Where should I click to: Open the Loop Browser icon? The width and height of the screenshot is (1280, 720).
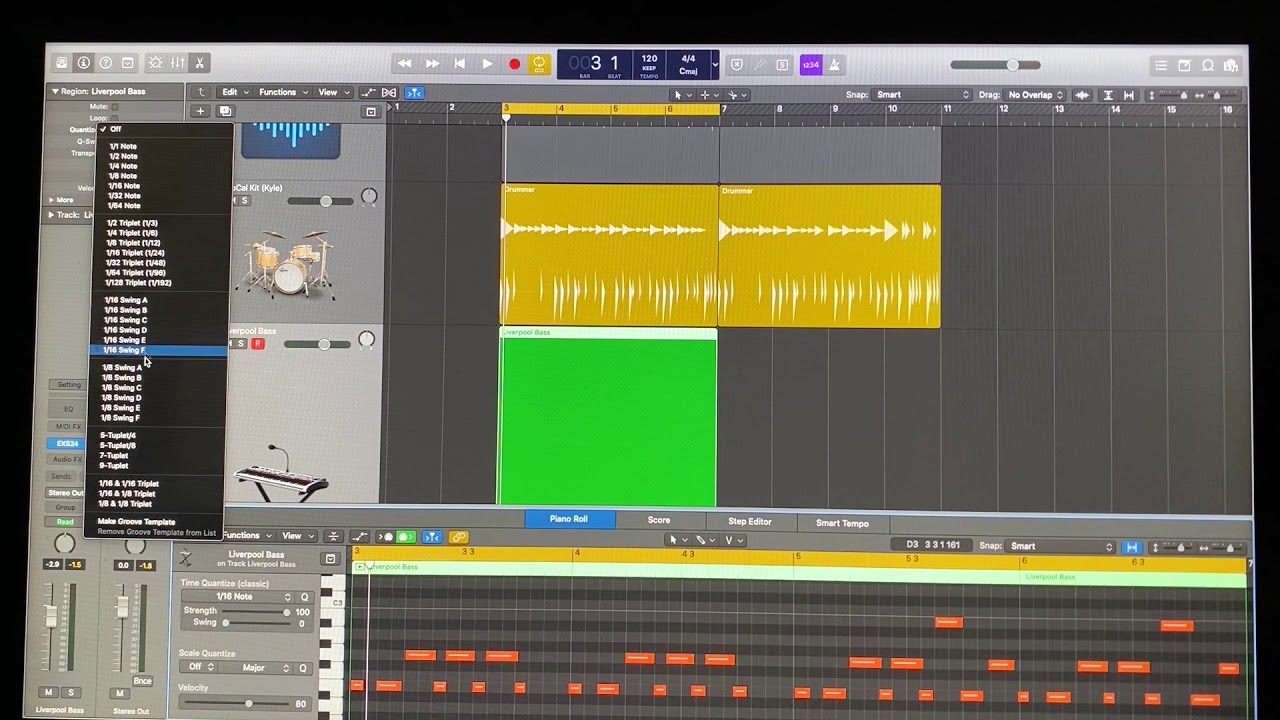coord(1208,65)
